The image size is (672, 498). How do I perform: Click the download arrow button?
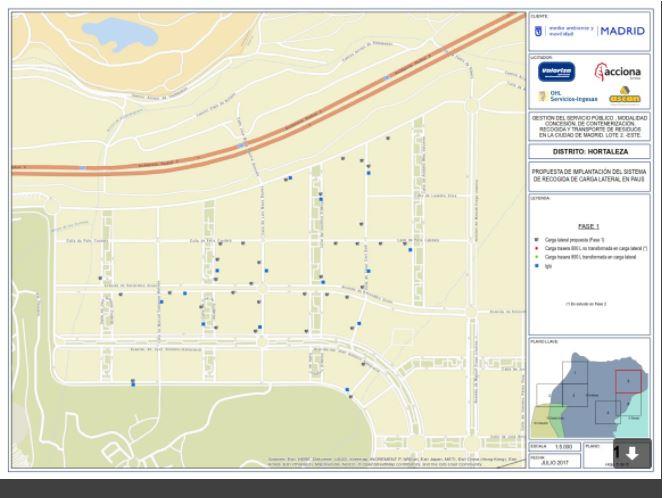[632, 453]
